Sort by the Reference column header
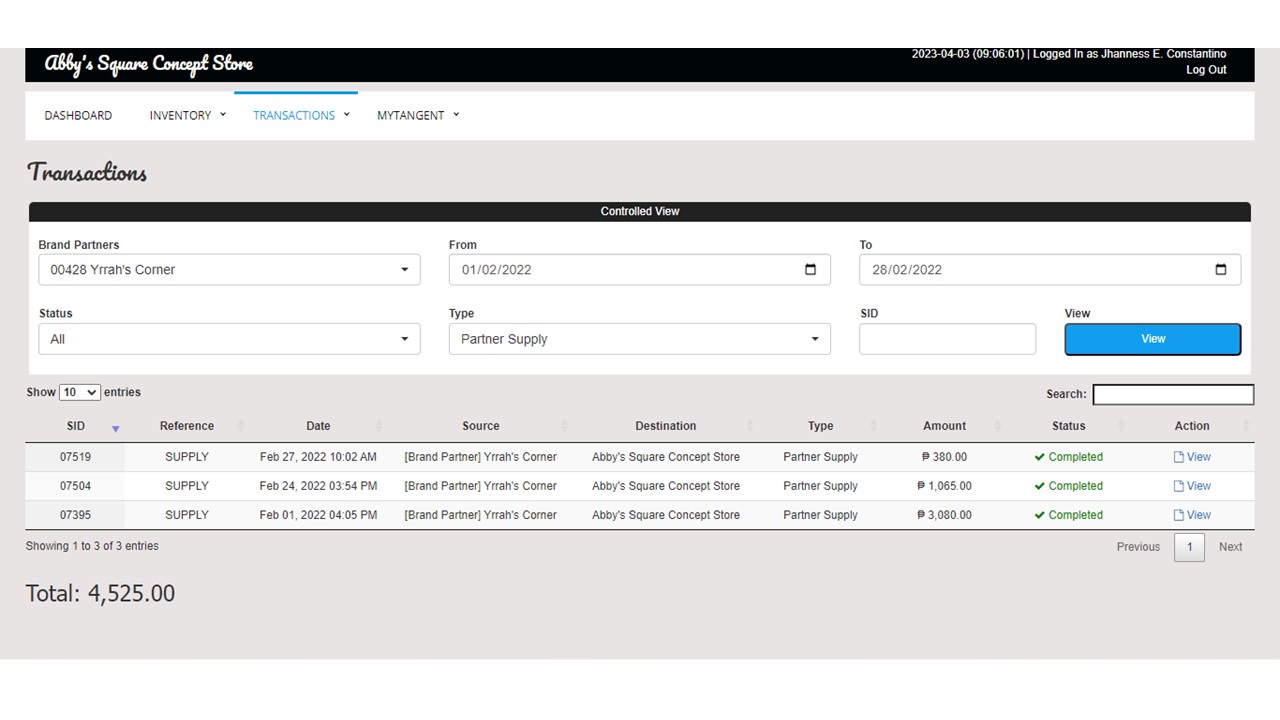This screenshot has height=720, width=1280. pos(187,426)
